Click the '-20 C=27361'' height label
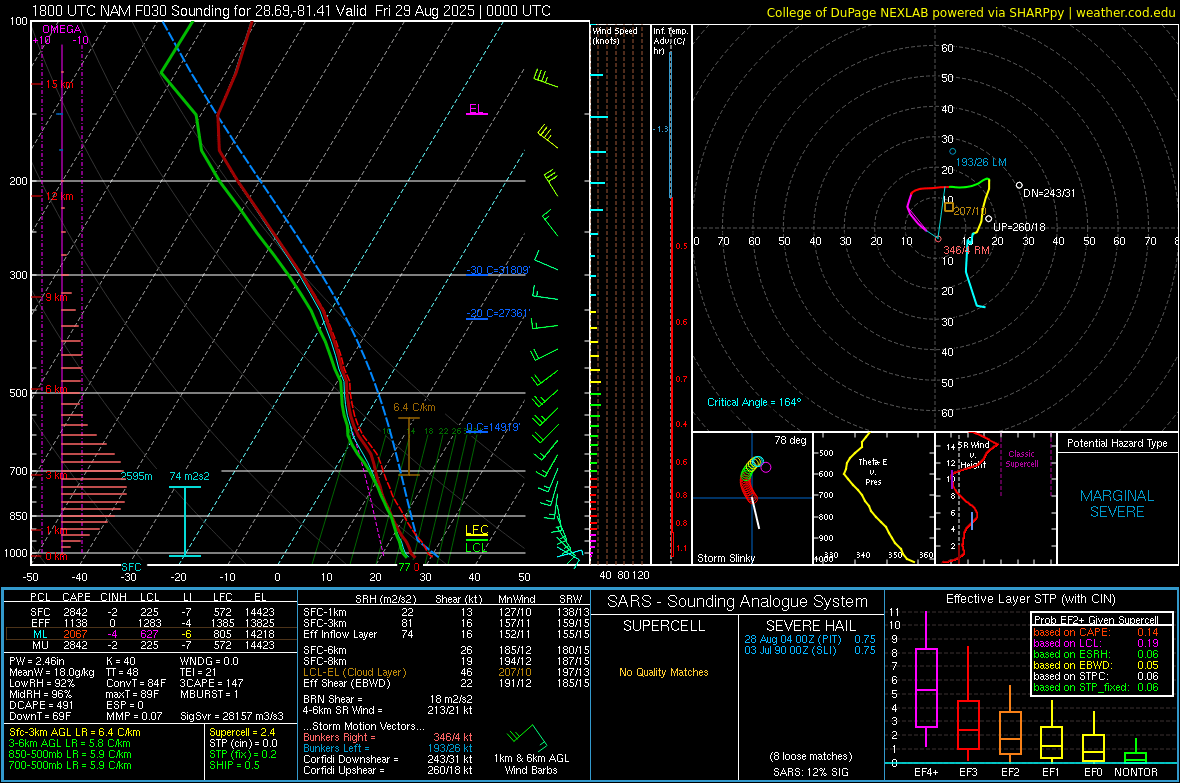The image size is (1180, 783). pos(498,313)
